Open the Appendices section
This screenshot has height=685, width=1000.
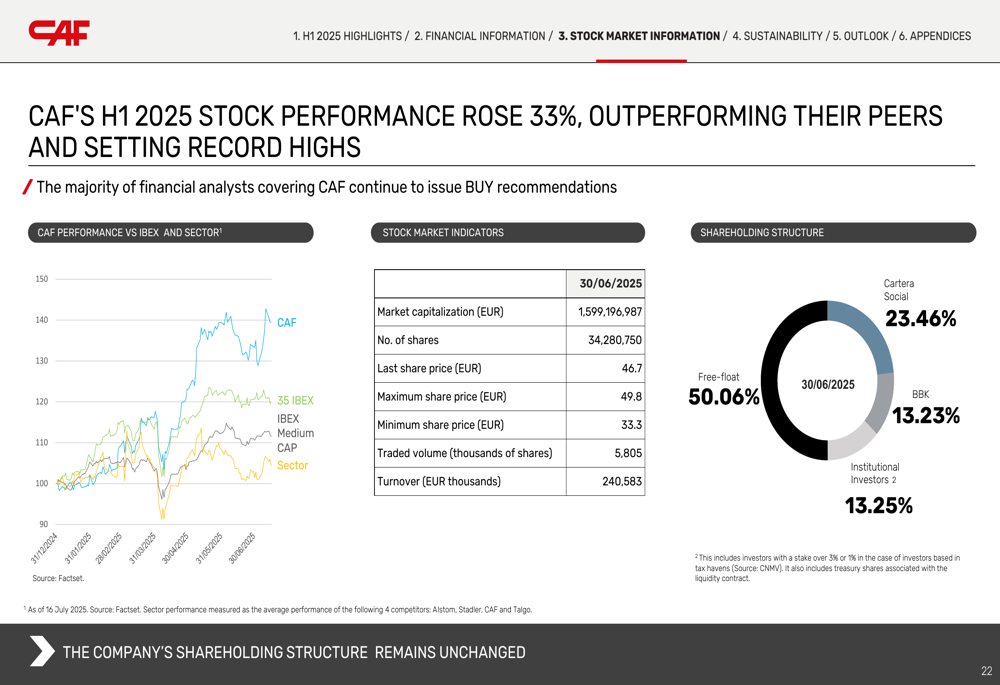pyautogui.click(x=935, y=36)
